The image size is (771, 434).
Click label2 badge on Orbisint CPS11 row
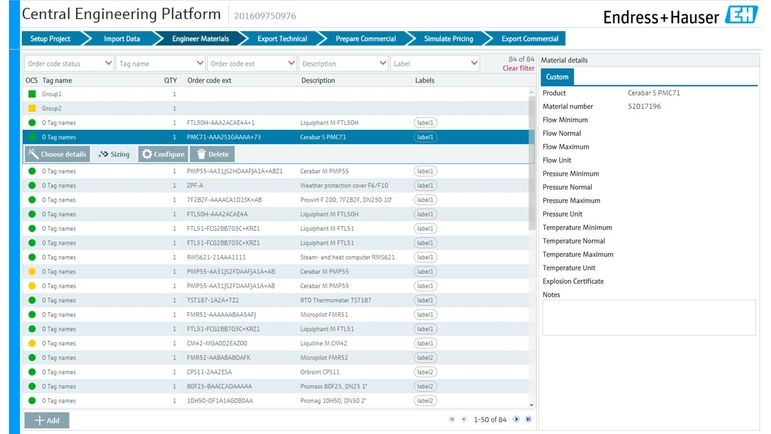425,372
